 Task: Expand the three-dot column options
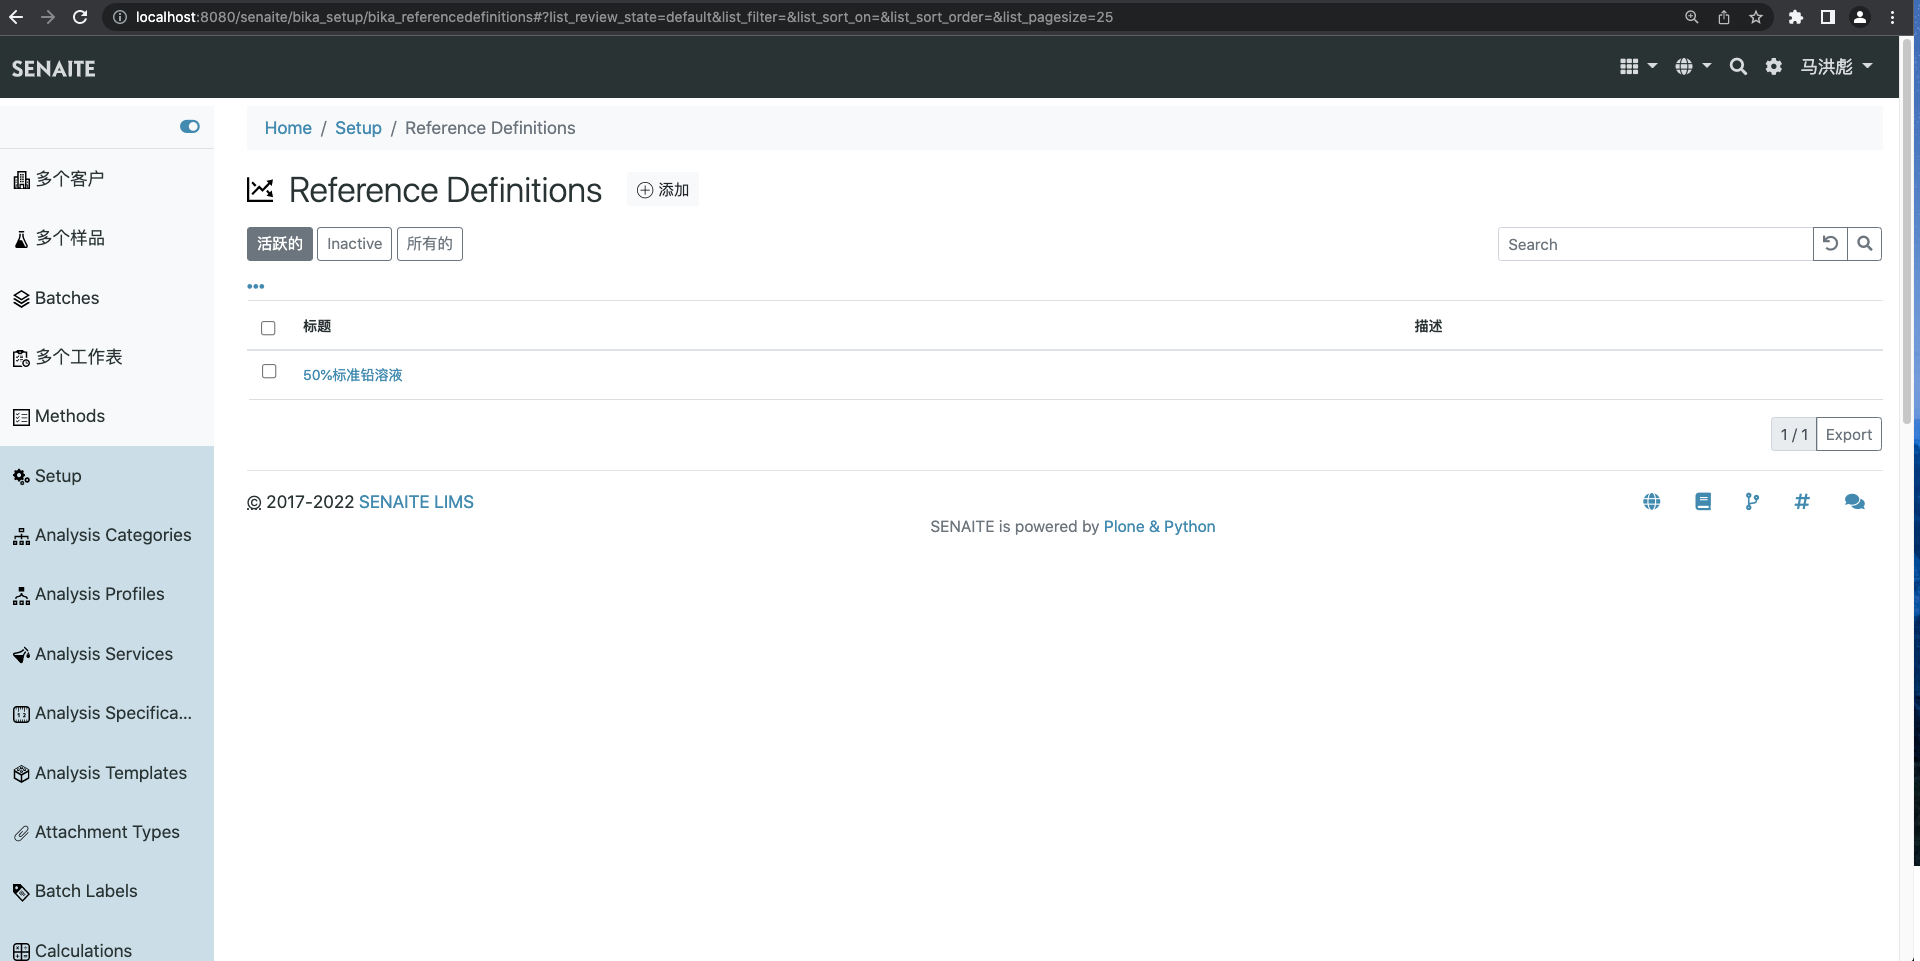click(x=256, y=286)
